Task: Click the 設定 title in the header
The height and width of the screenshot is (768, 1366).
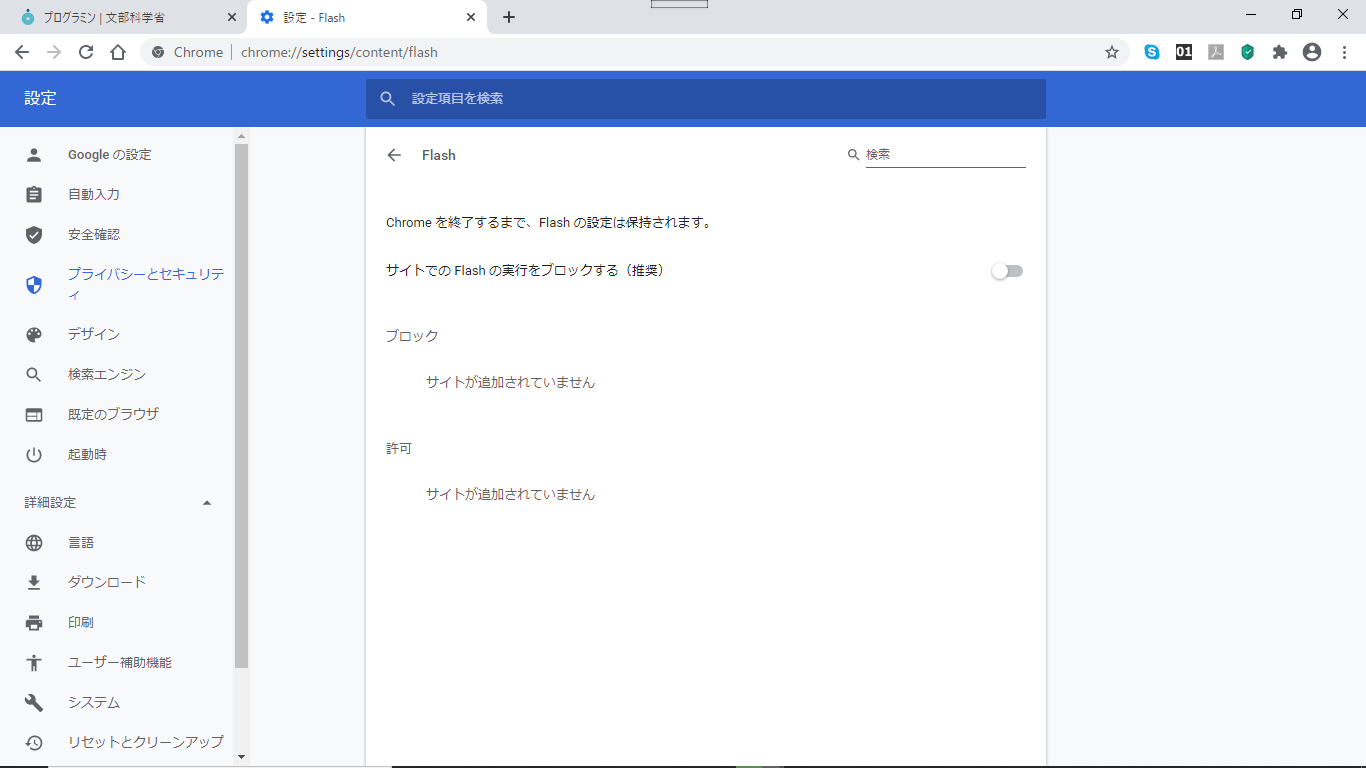Action: coord(41,98)
